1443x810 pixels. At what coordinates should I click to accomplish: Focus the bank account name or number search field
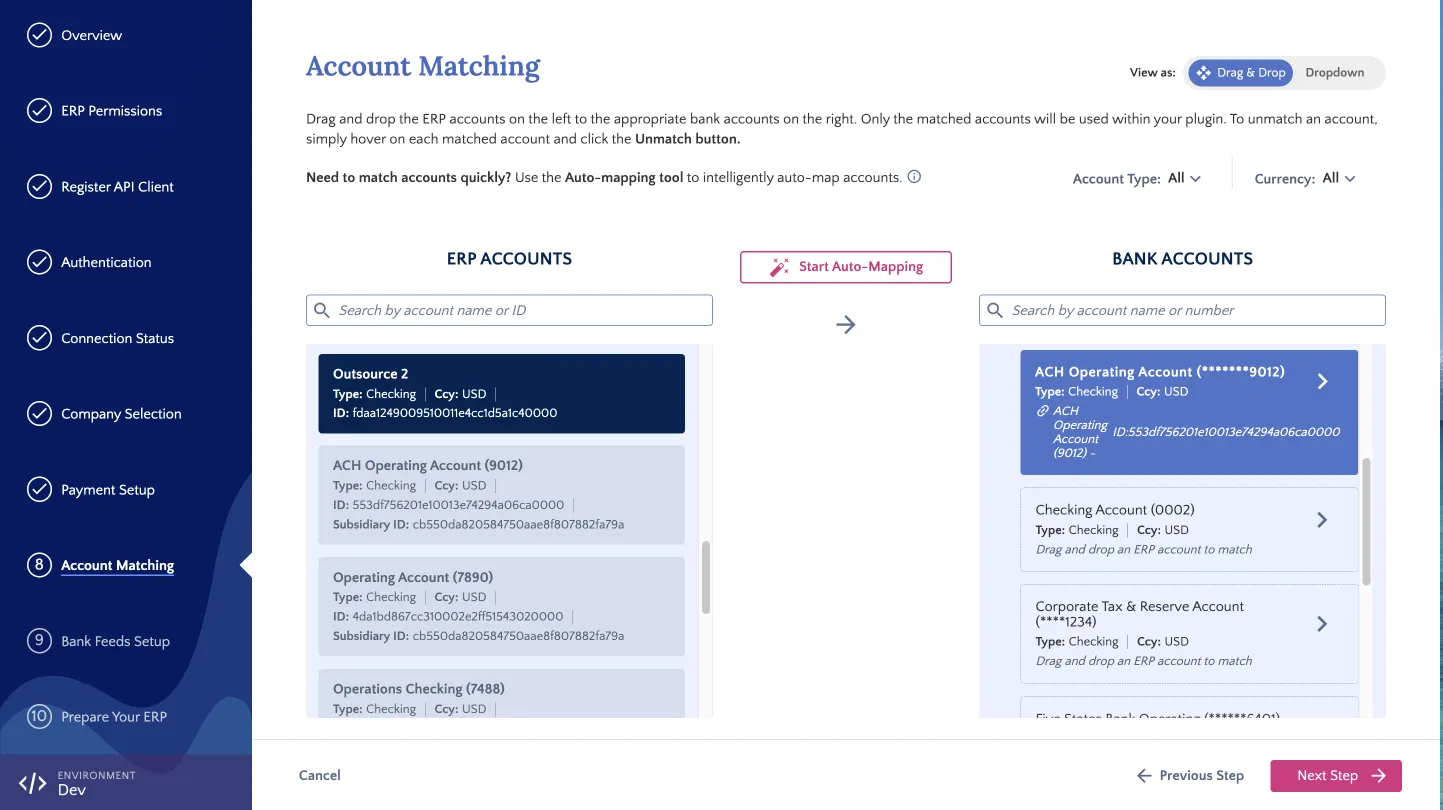click(x=1182, y=310)
